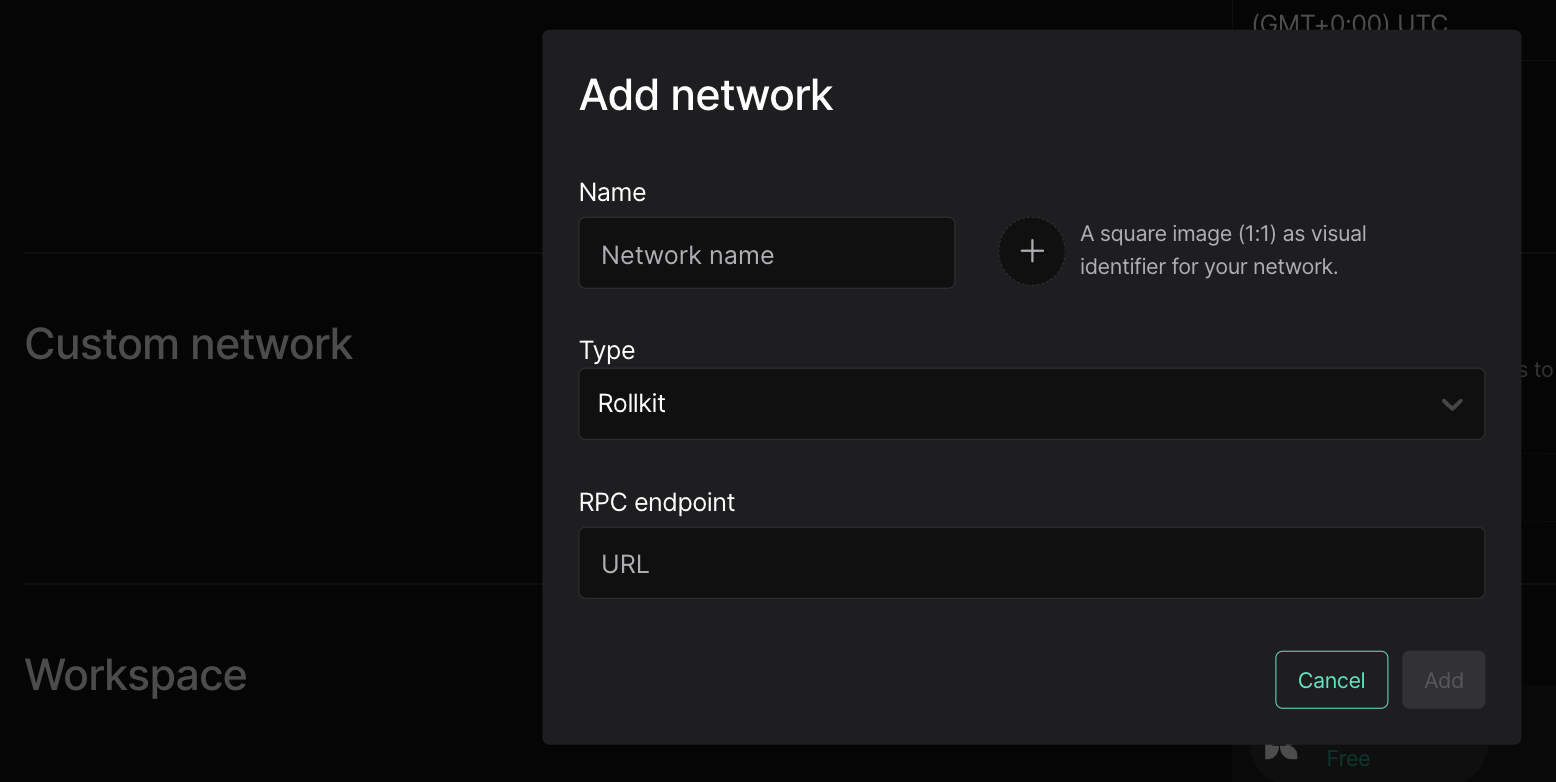This screenshot has height=782, width=1556.
Task: Click the Workspace heading in background
Action: pyautogui.click(x=136, y=675)
